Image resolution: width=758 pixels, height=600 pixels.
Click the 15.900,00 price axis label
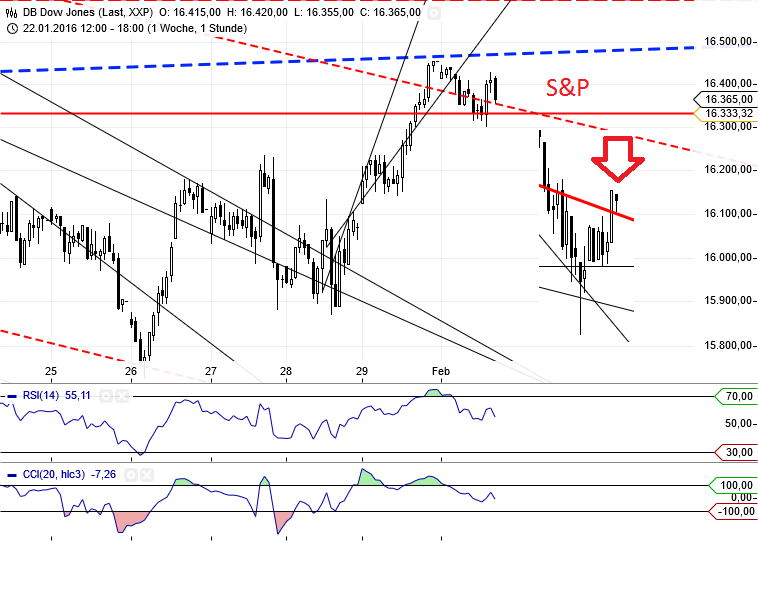point(728,301)
